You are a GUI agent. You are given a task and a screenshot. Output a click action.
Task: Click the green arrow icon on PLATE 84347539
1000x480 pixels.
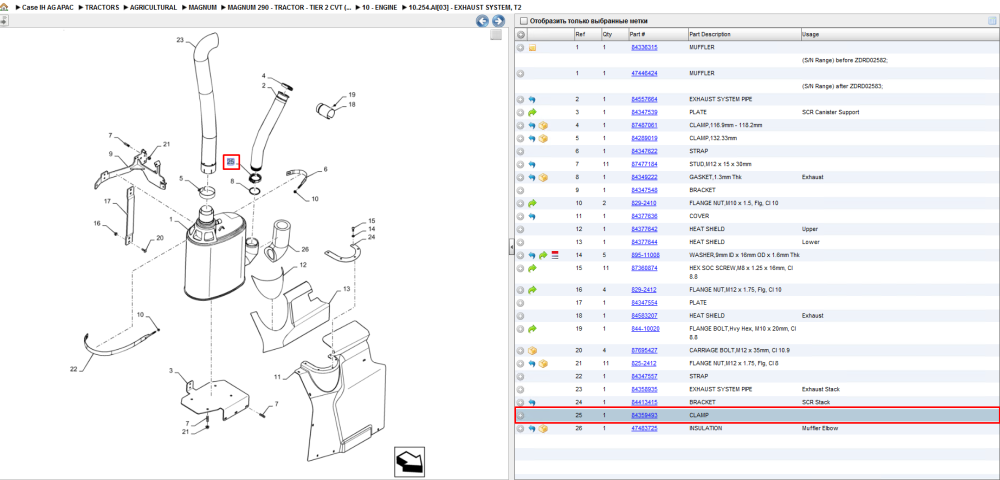coord(532,112)
